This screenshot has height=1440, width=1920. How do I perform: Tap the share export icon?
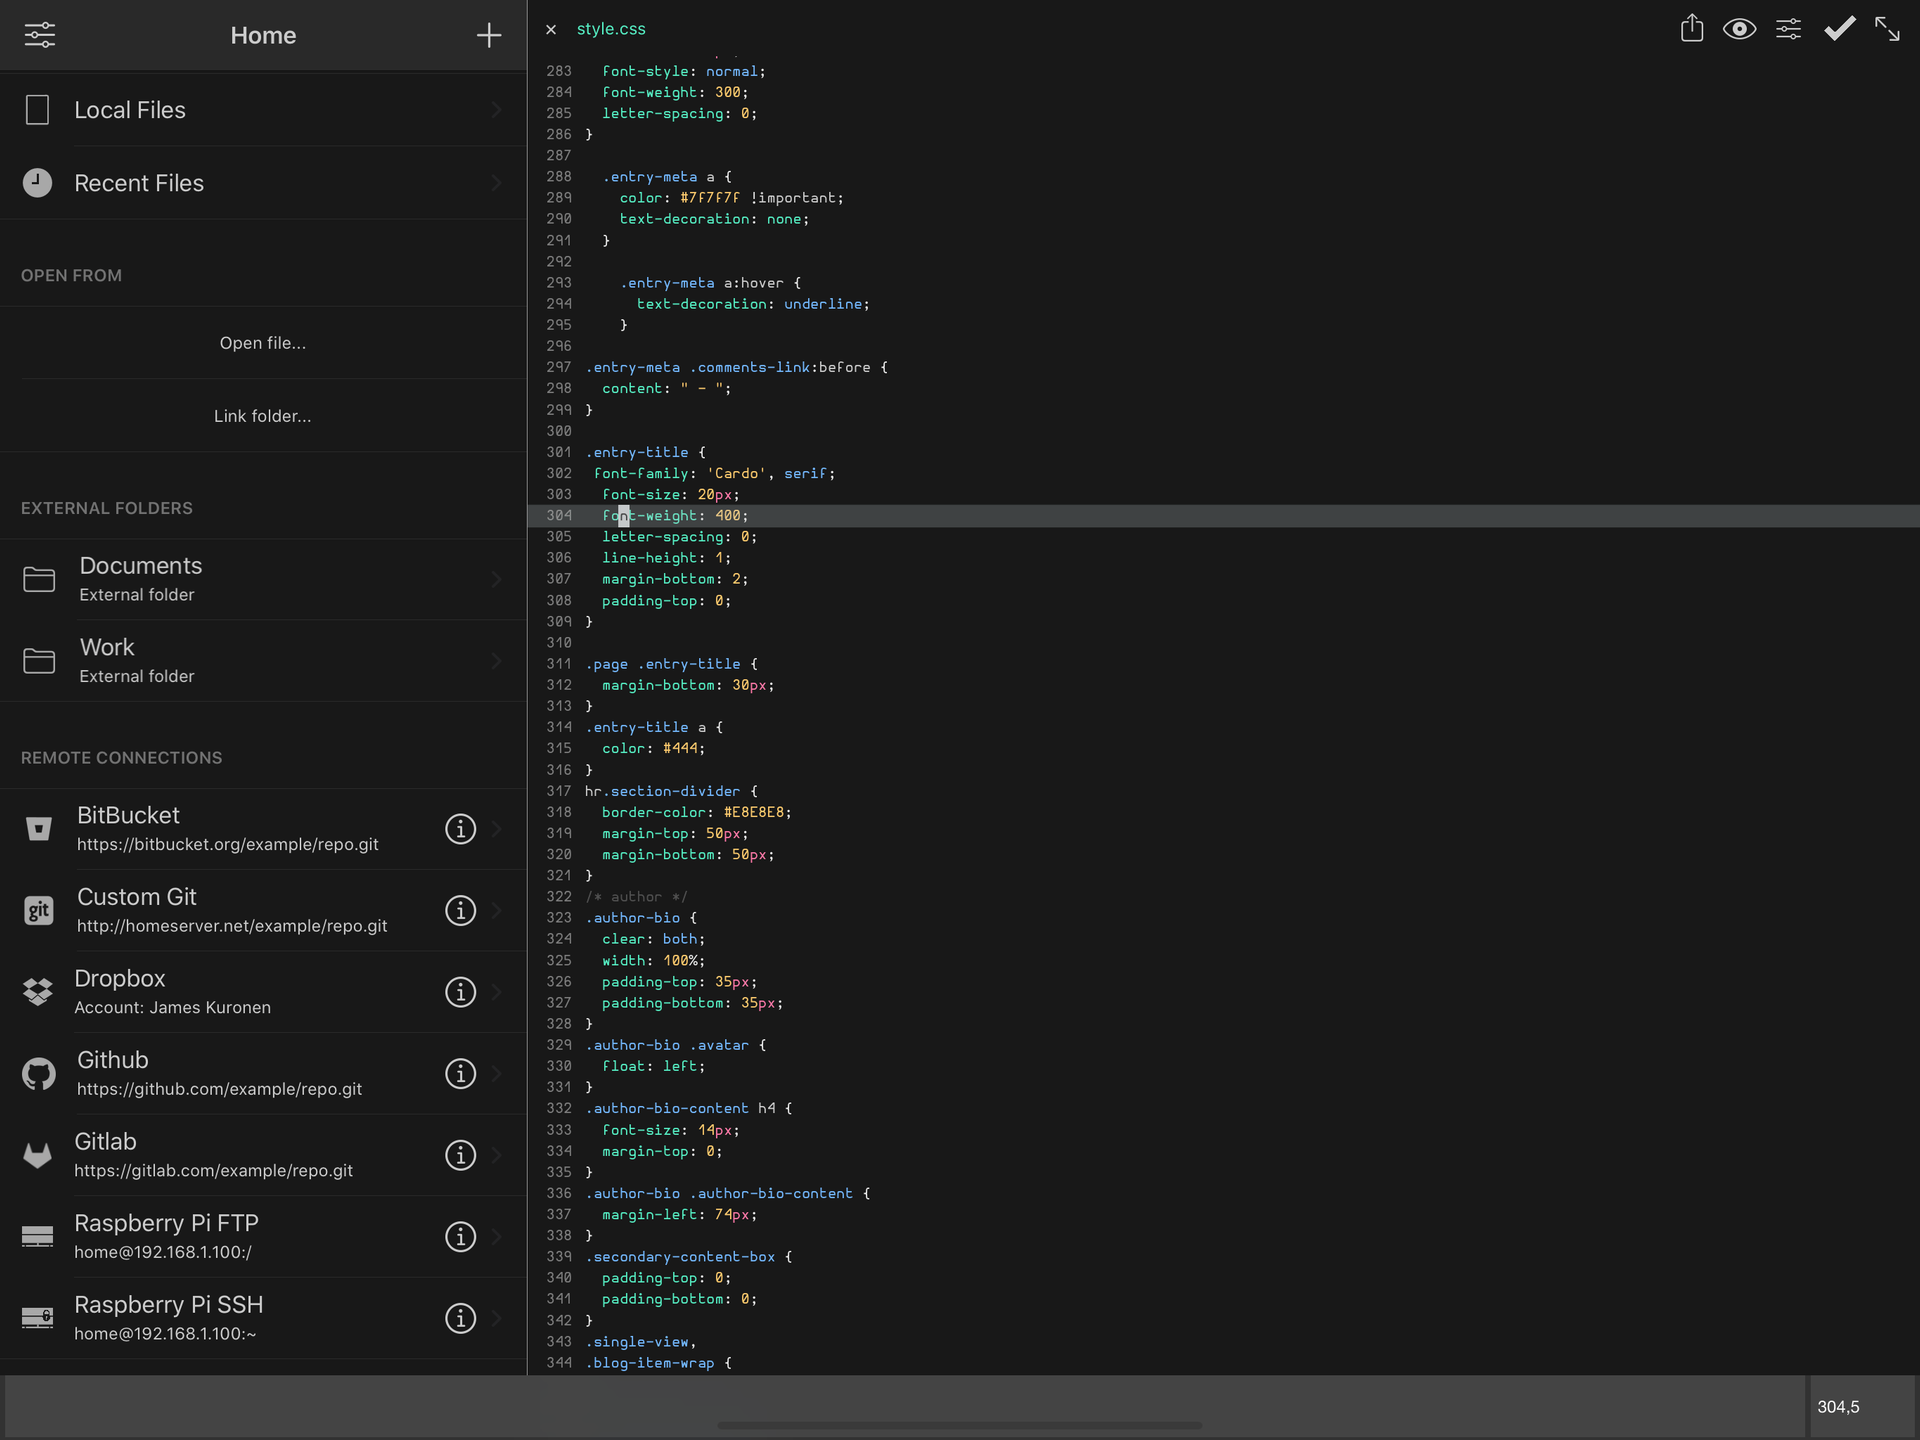[1691, 29]
